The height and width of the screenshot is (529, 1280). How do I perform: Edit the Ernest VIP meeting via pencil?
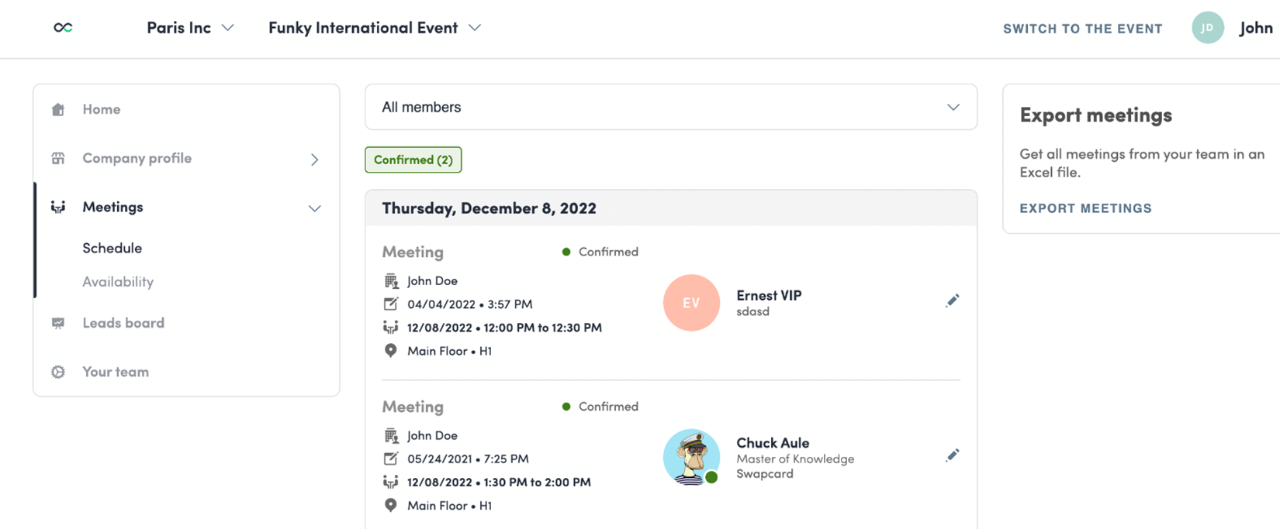pos(952,300)
